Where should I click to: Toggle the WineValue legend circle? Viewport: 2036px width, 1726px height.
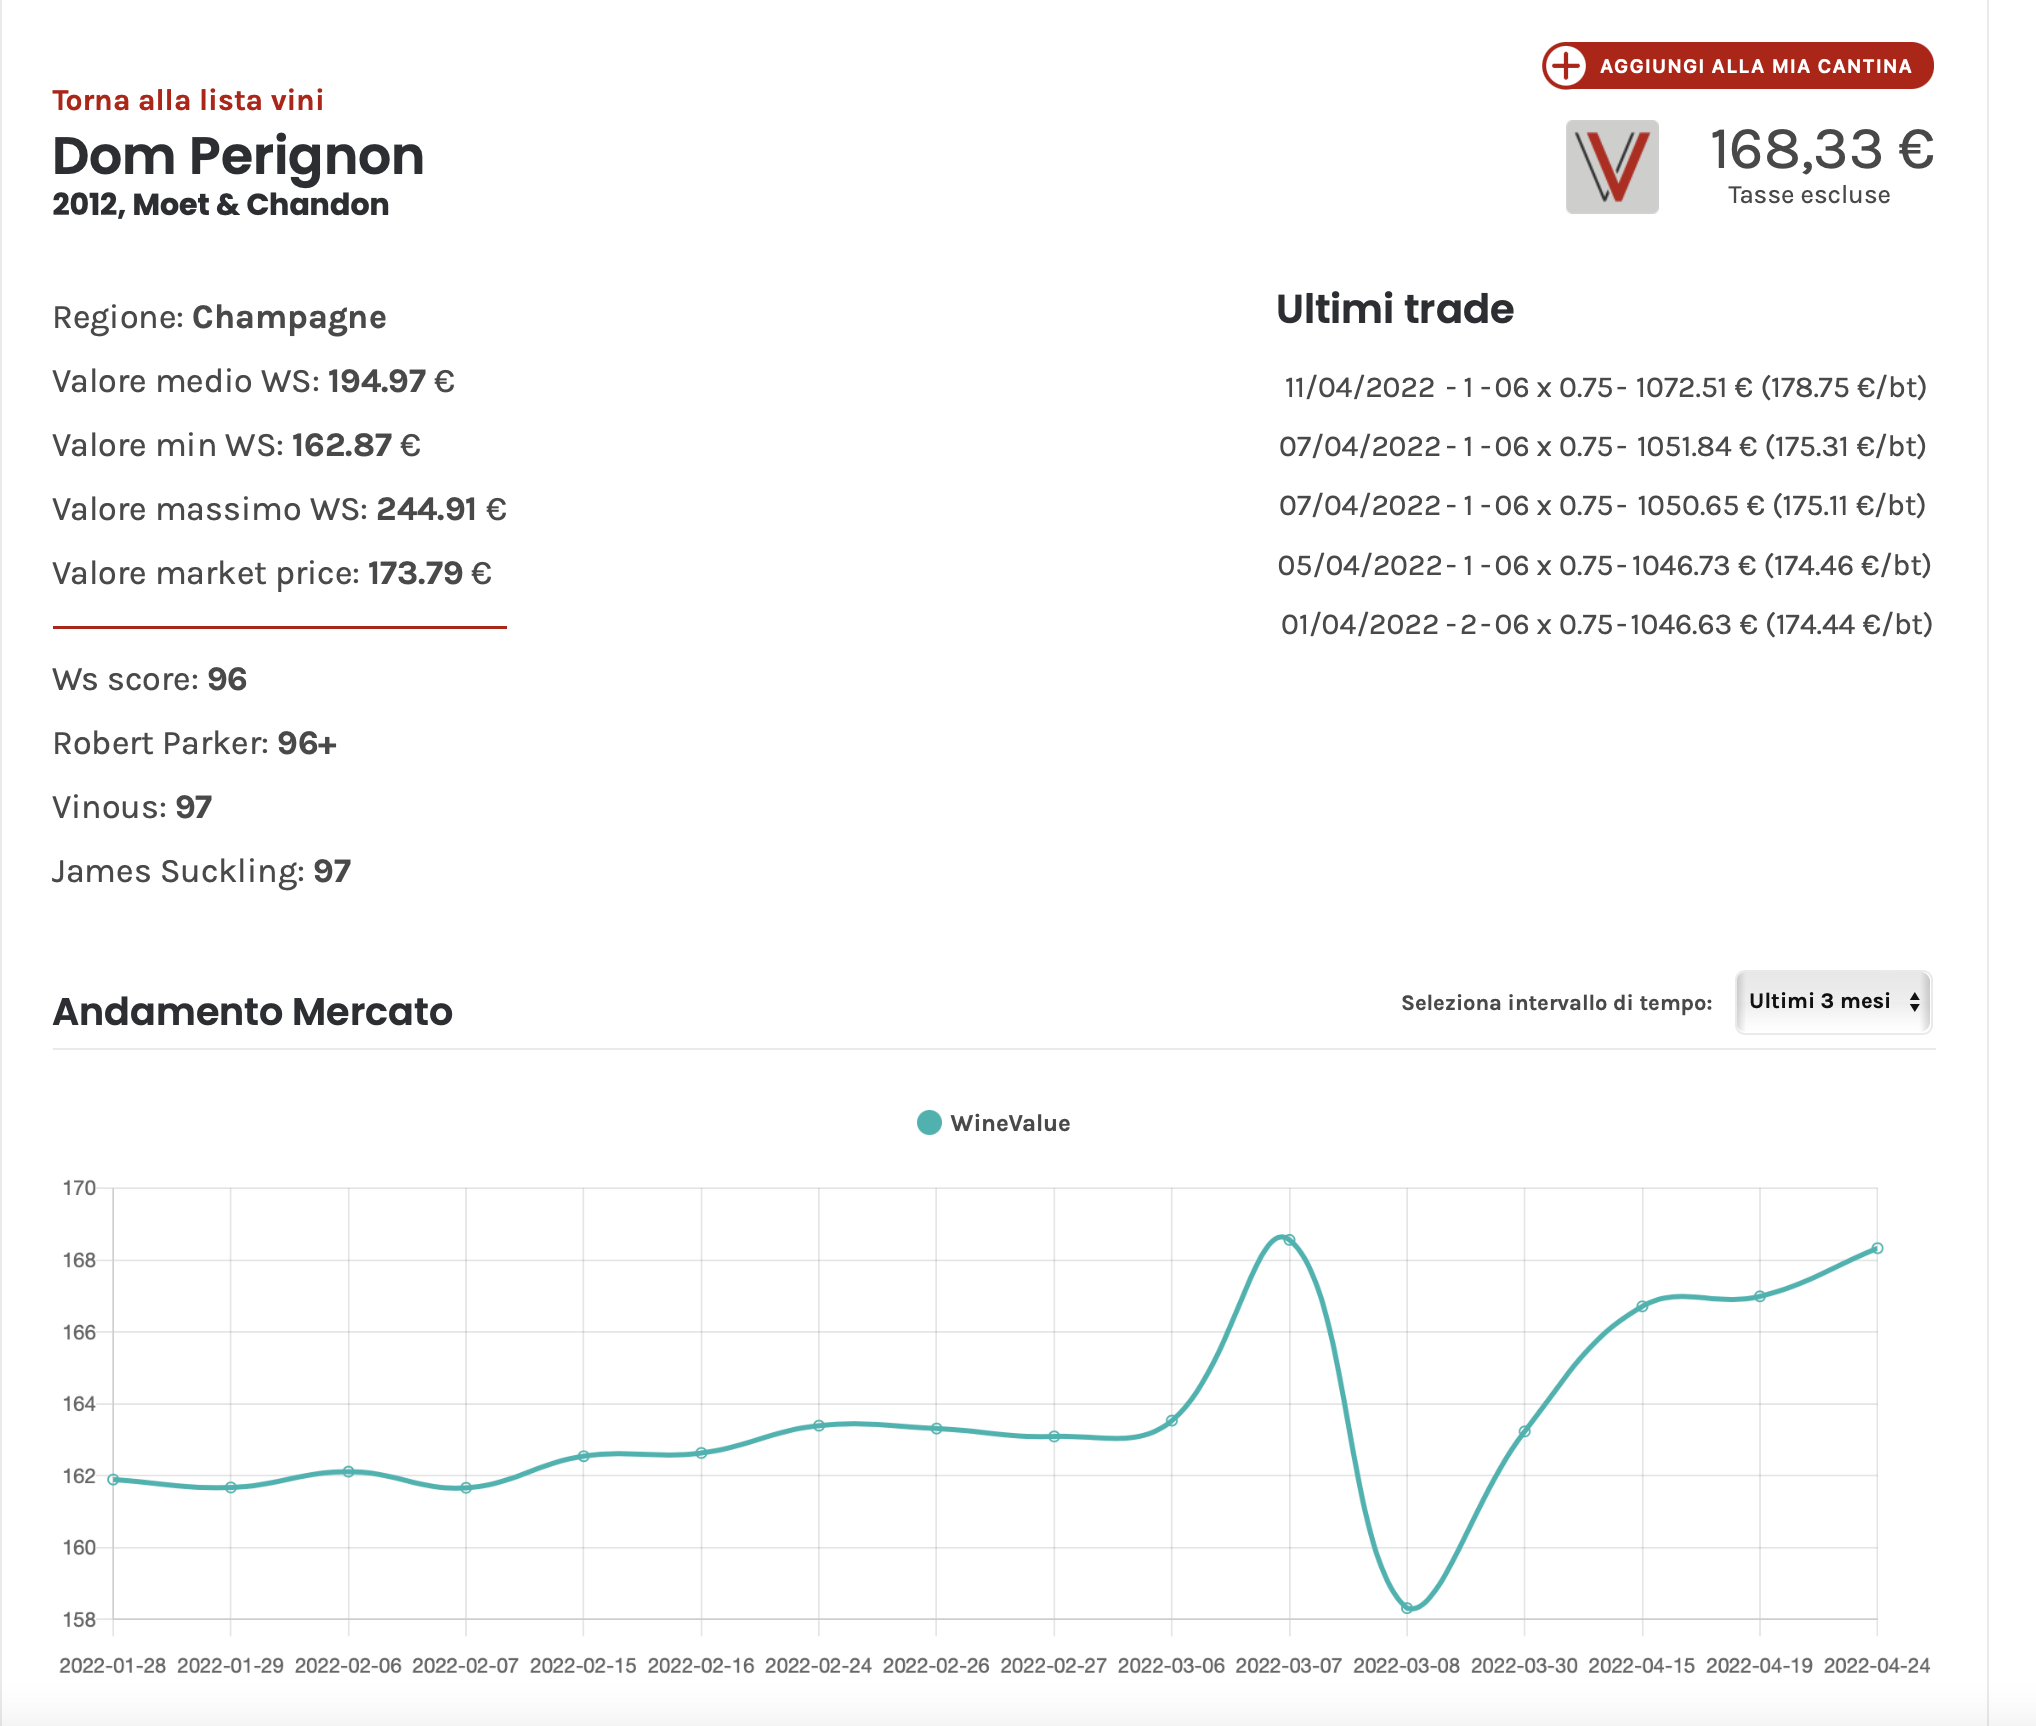pyautogui.click(x=929, y=1123)
